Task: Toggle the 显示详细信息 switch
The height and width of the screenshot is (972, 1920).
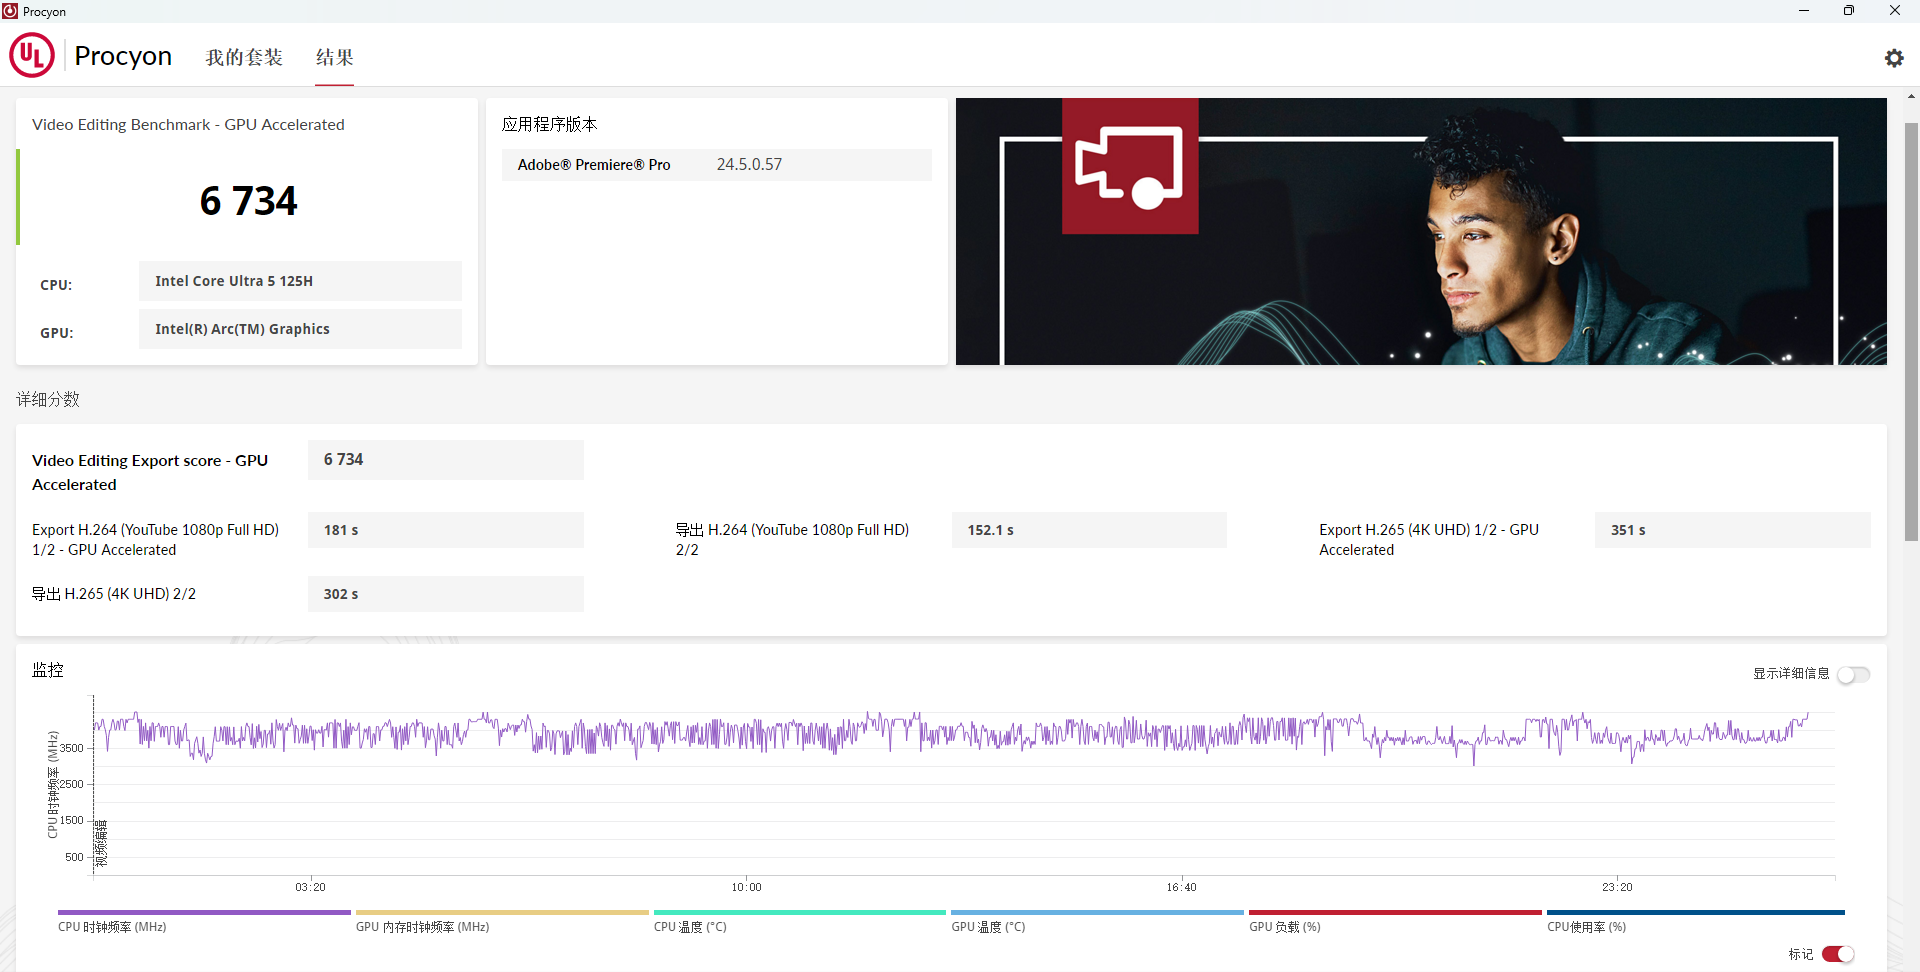Action: point(1854,675)
